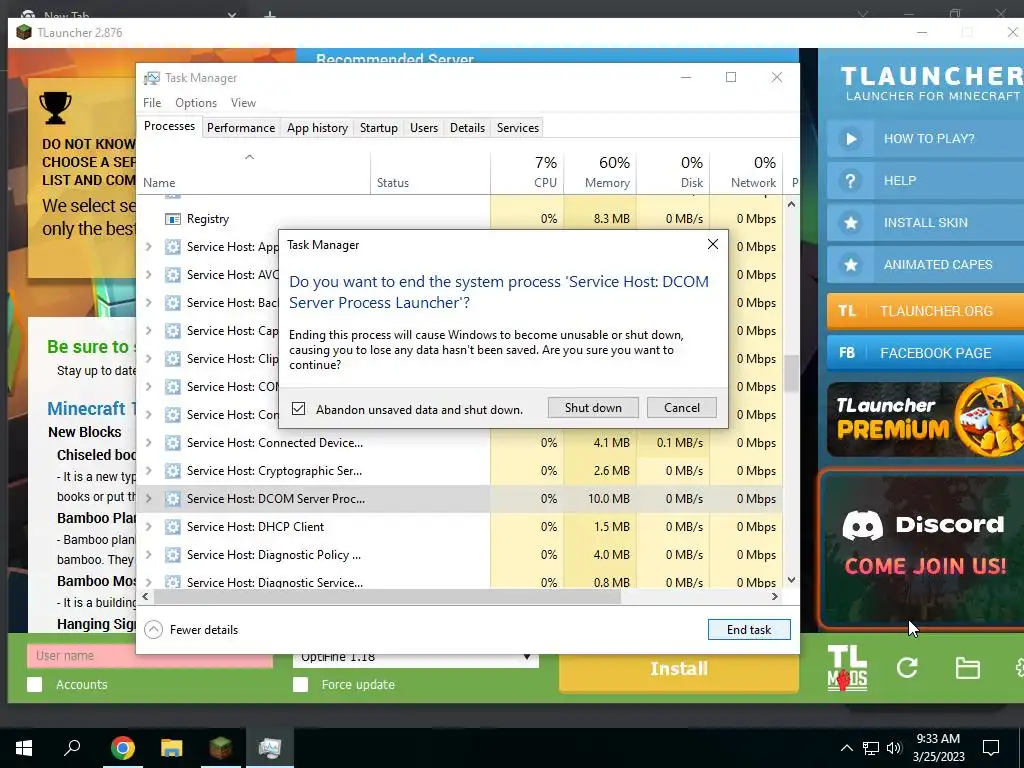
Task: Uncheck Abandon unsaved data and shut down
Action: (x=298, y=409)
